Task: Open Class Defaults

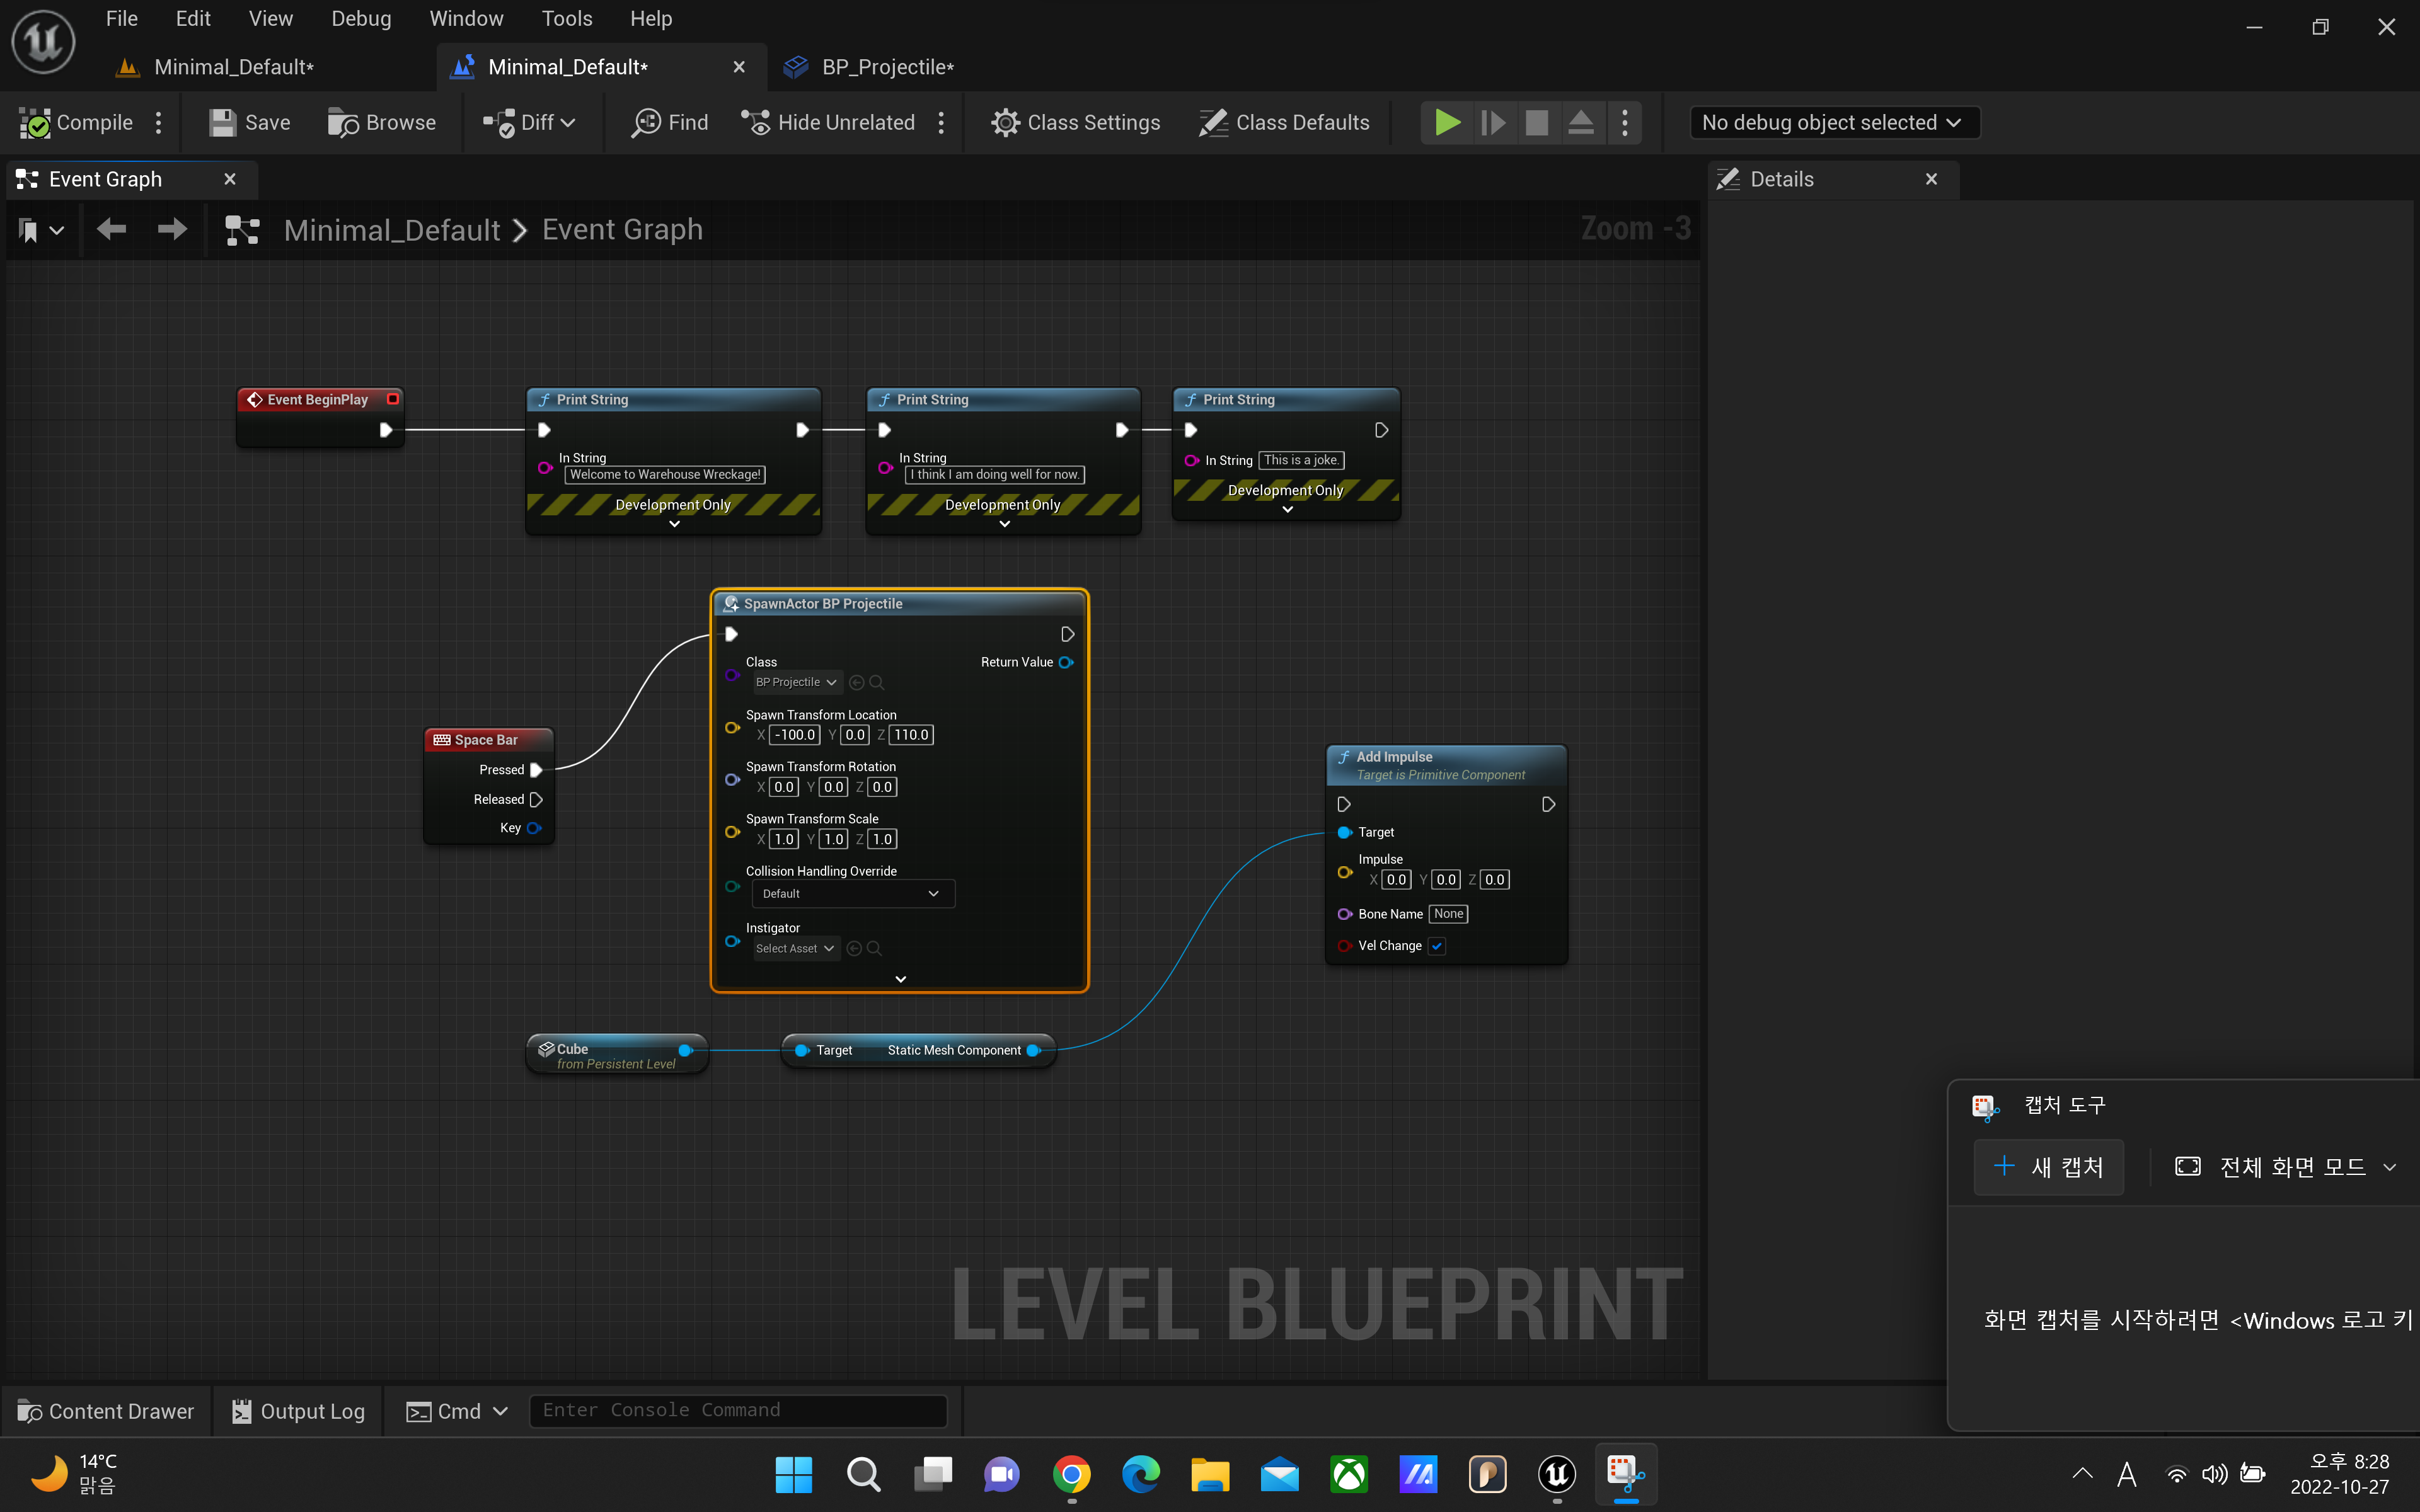Action: point(1285,122)
